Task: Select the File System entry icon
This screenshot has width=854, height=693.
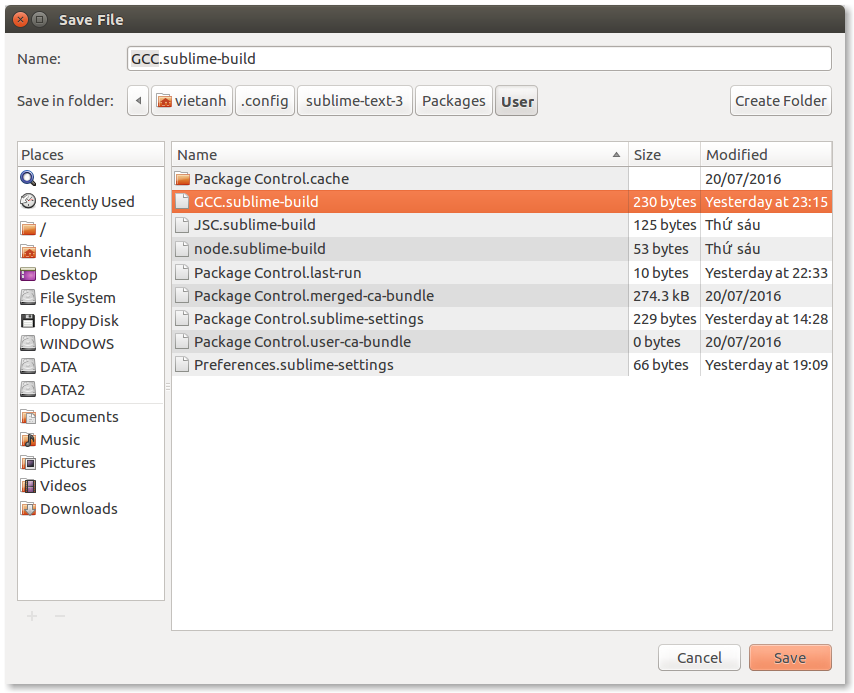Action: coord(30,297)
